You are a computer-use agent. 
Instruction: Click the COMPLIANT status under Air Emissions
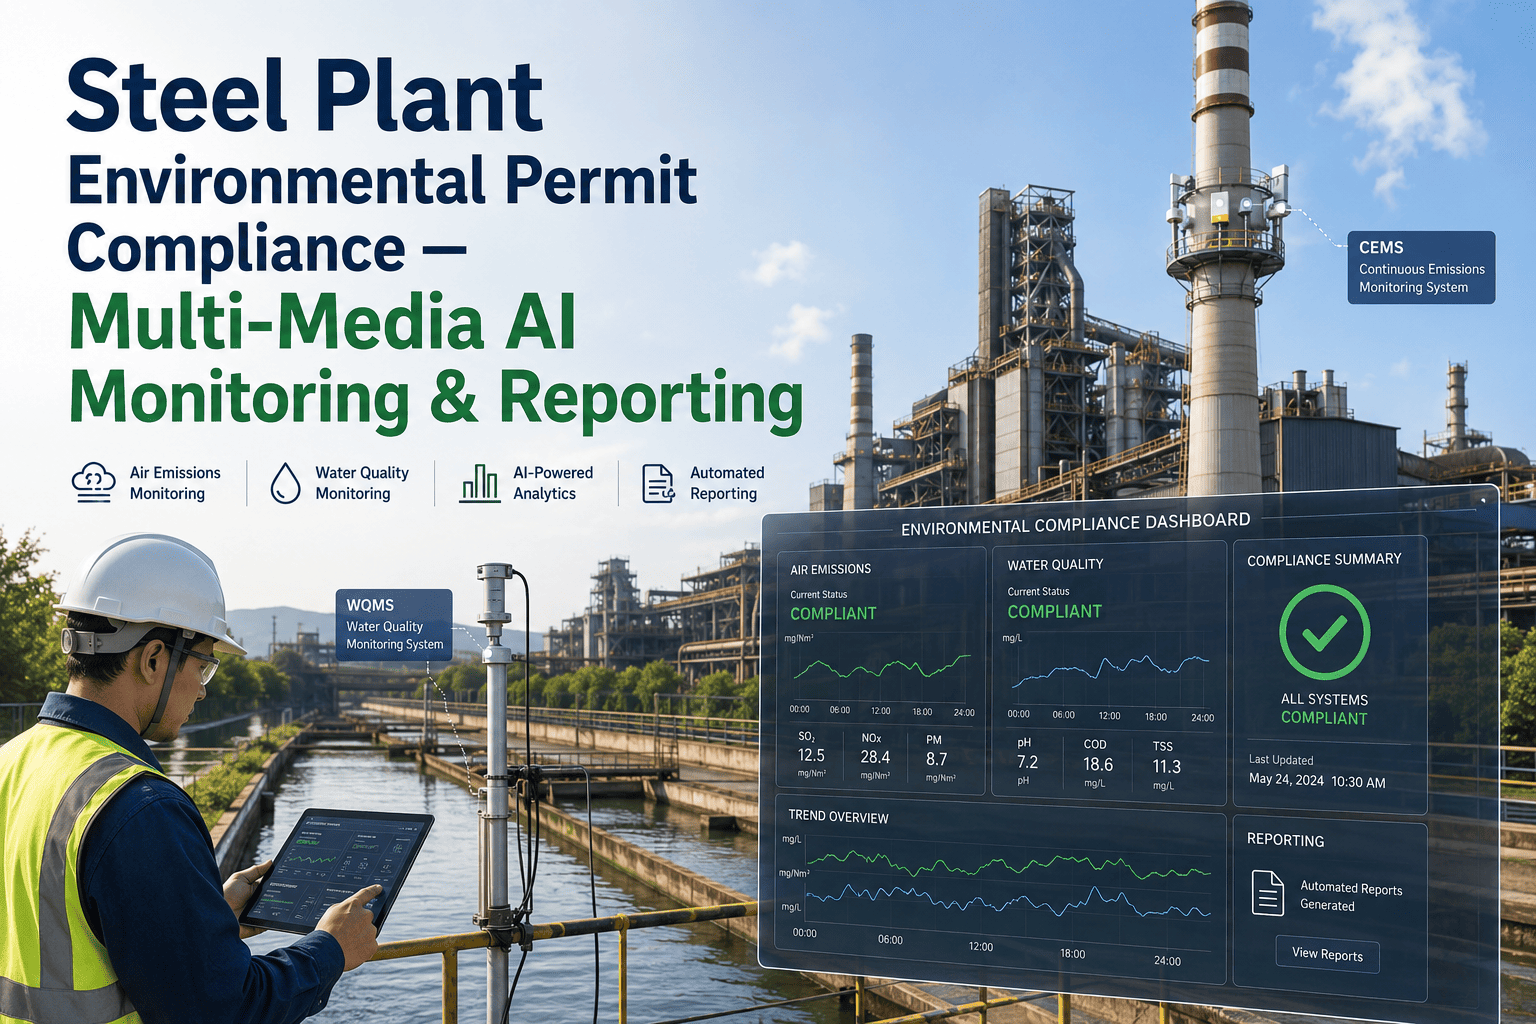pyautogui.click(x=833, y=613)
